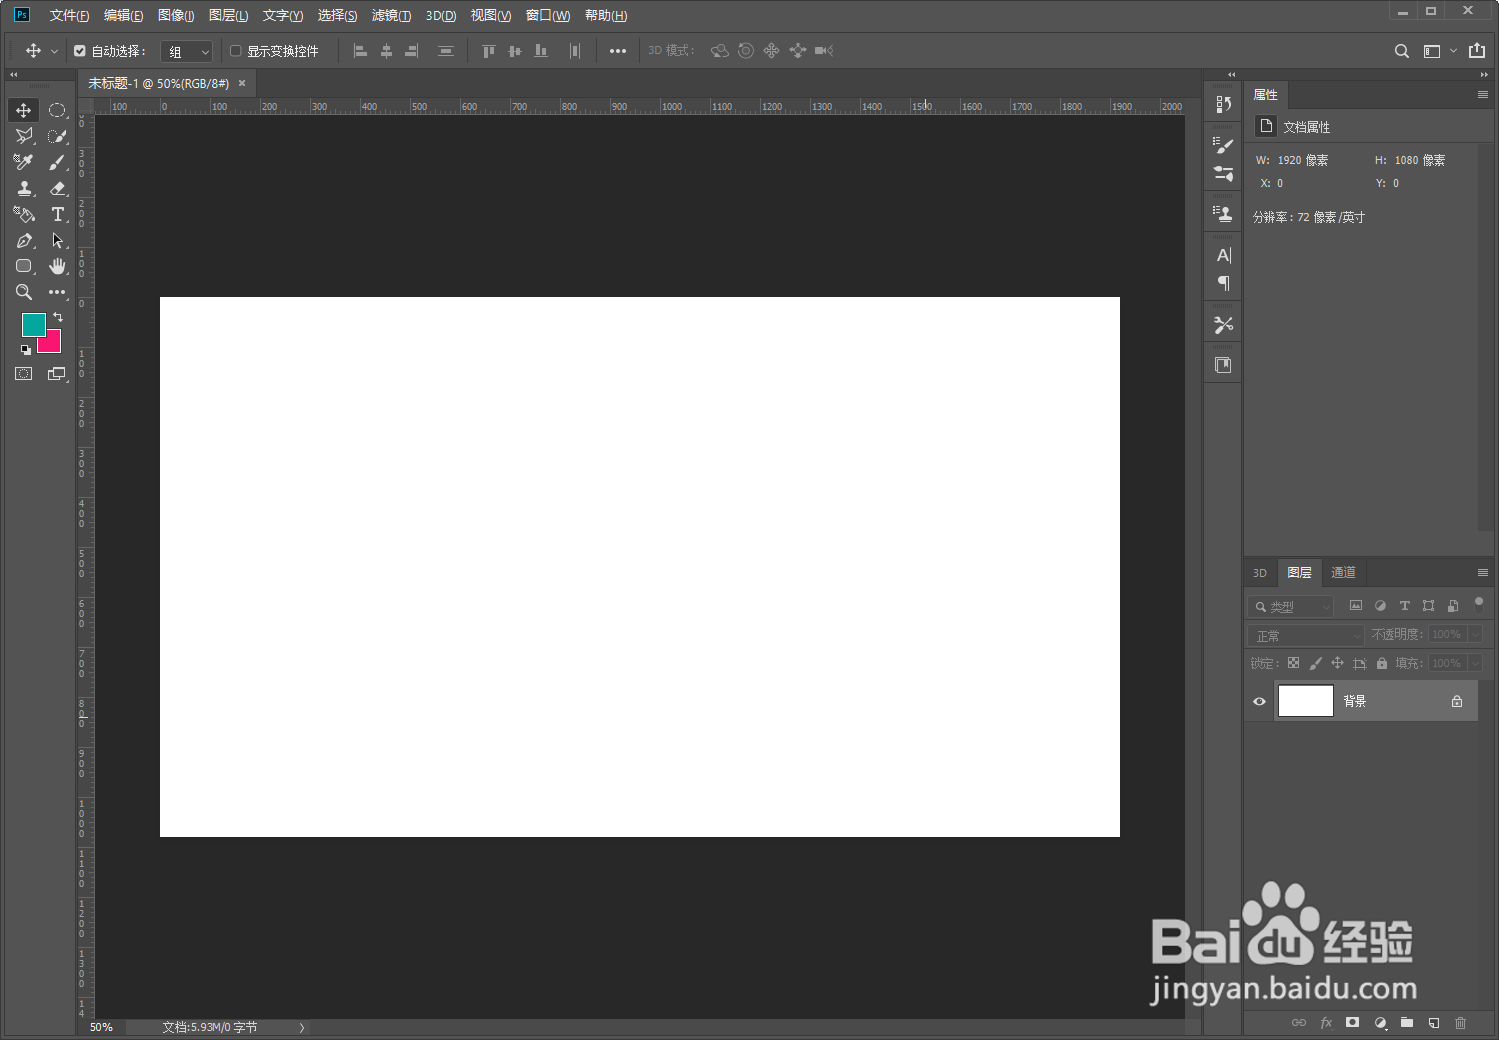Viewport: 1499px width, 1040px height.
Task: Open more align options ellipsis in the options bar
Action: pos(618,51)
